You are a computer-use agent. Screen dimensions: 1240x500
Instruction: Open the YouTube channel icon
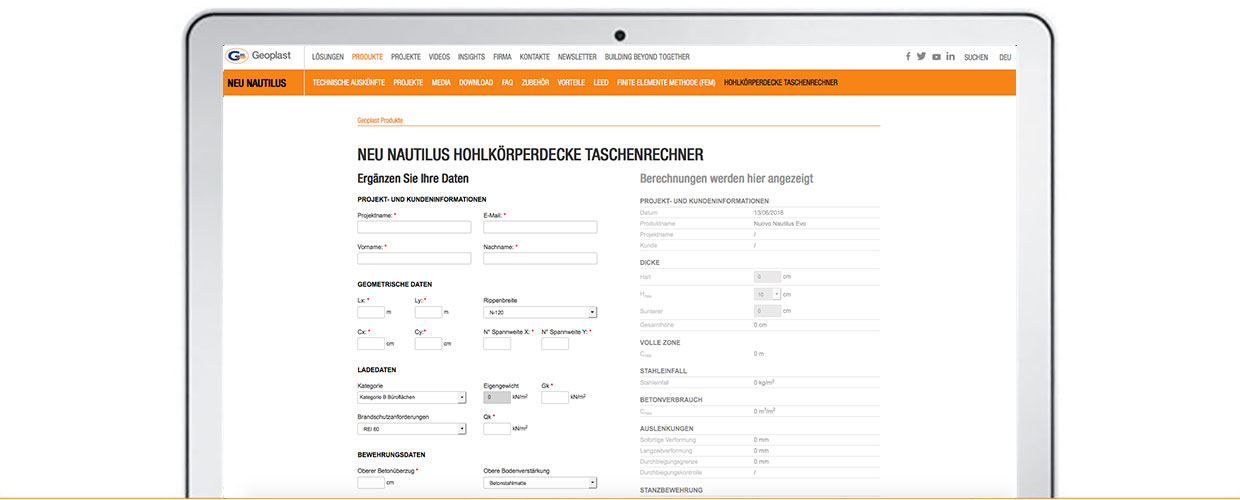936,57
